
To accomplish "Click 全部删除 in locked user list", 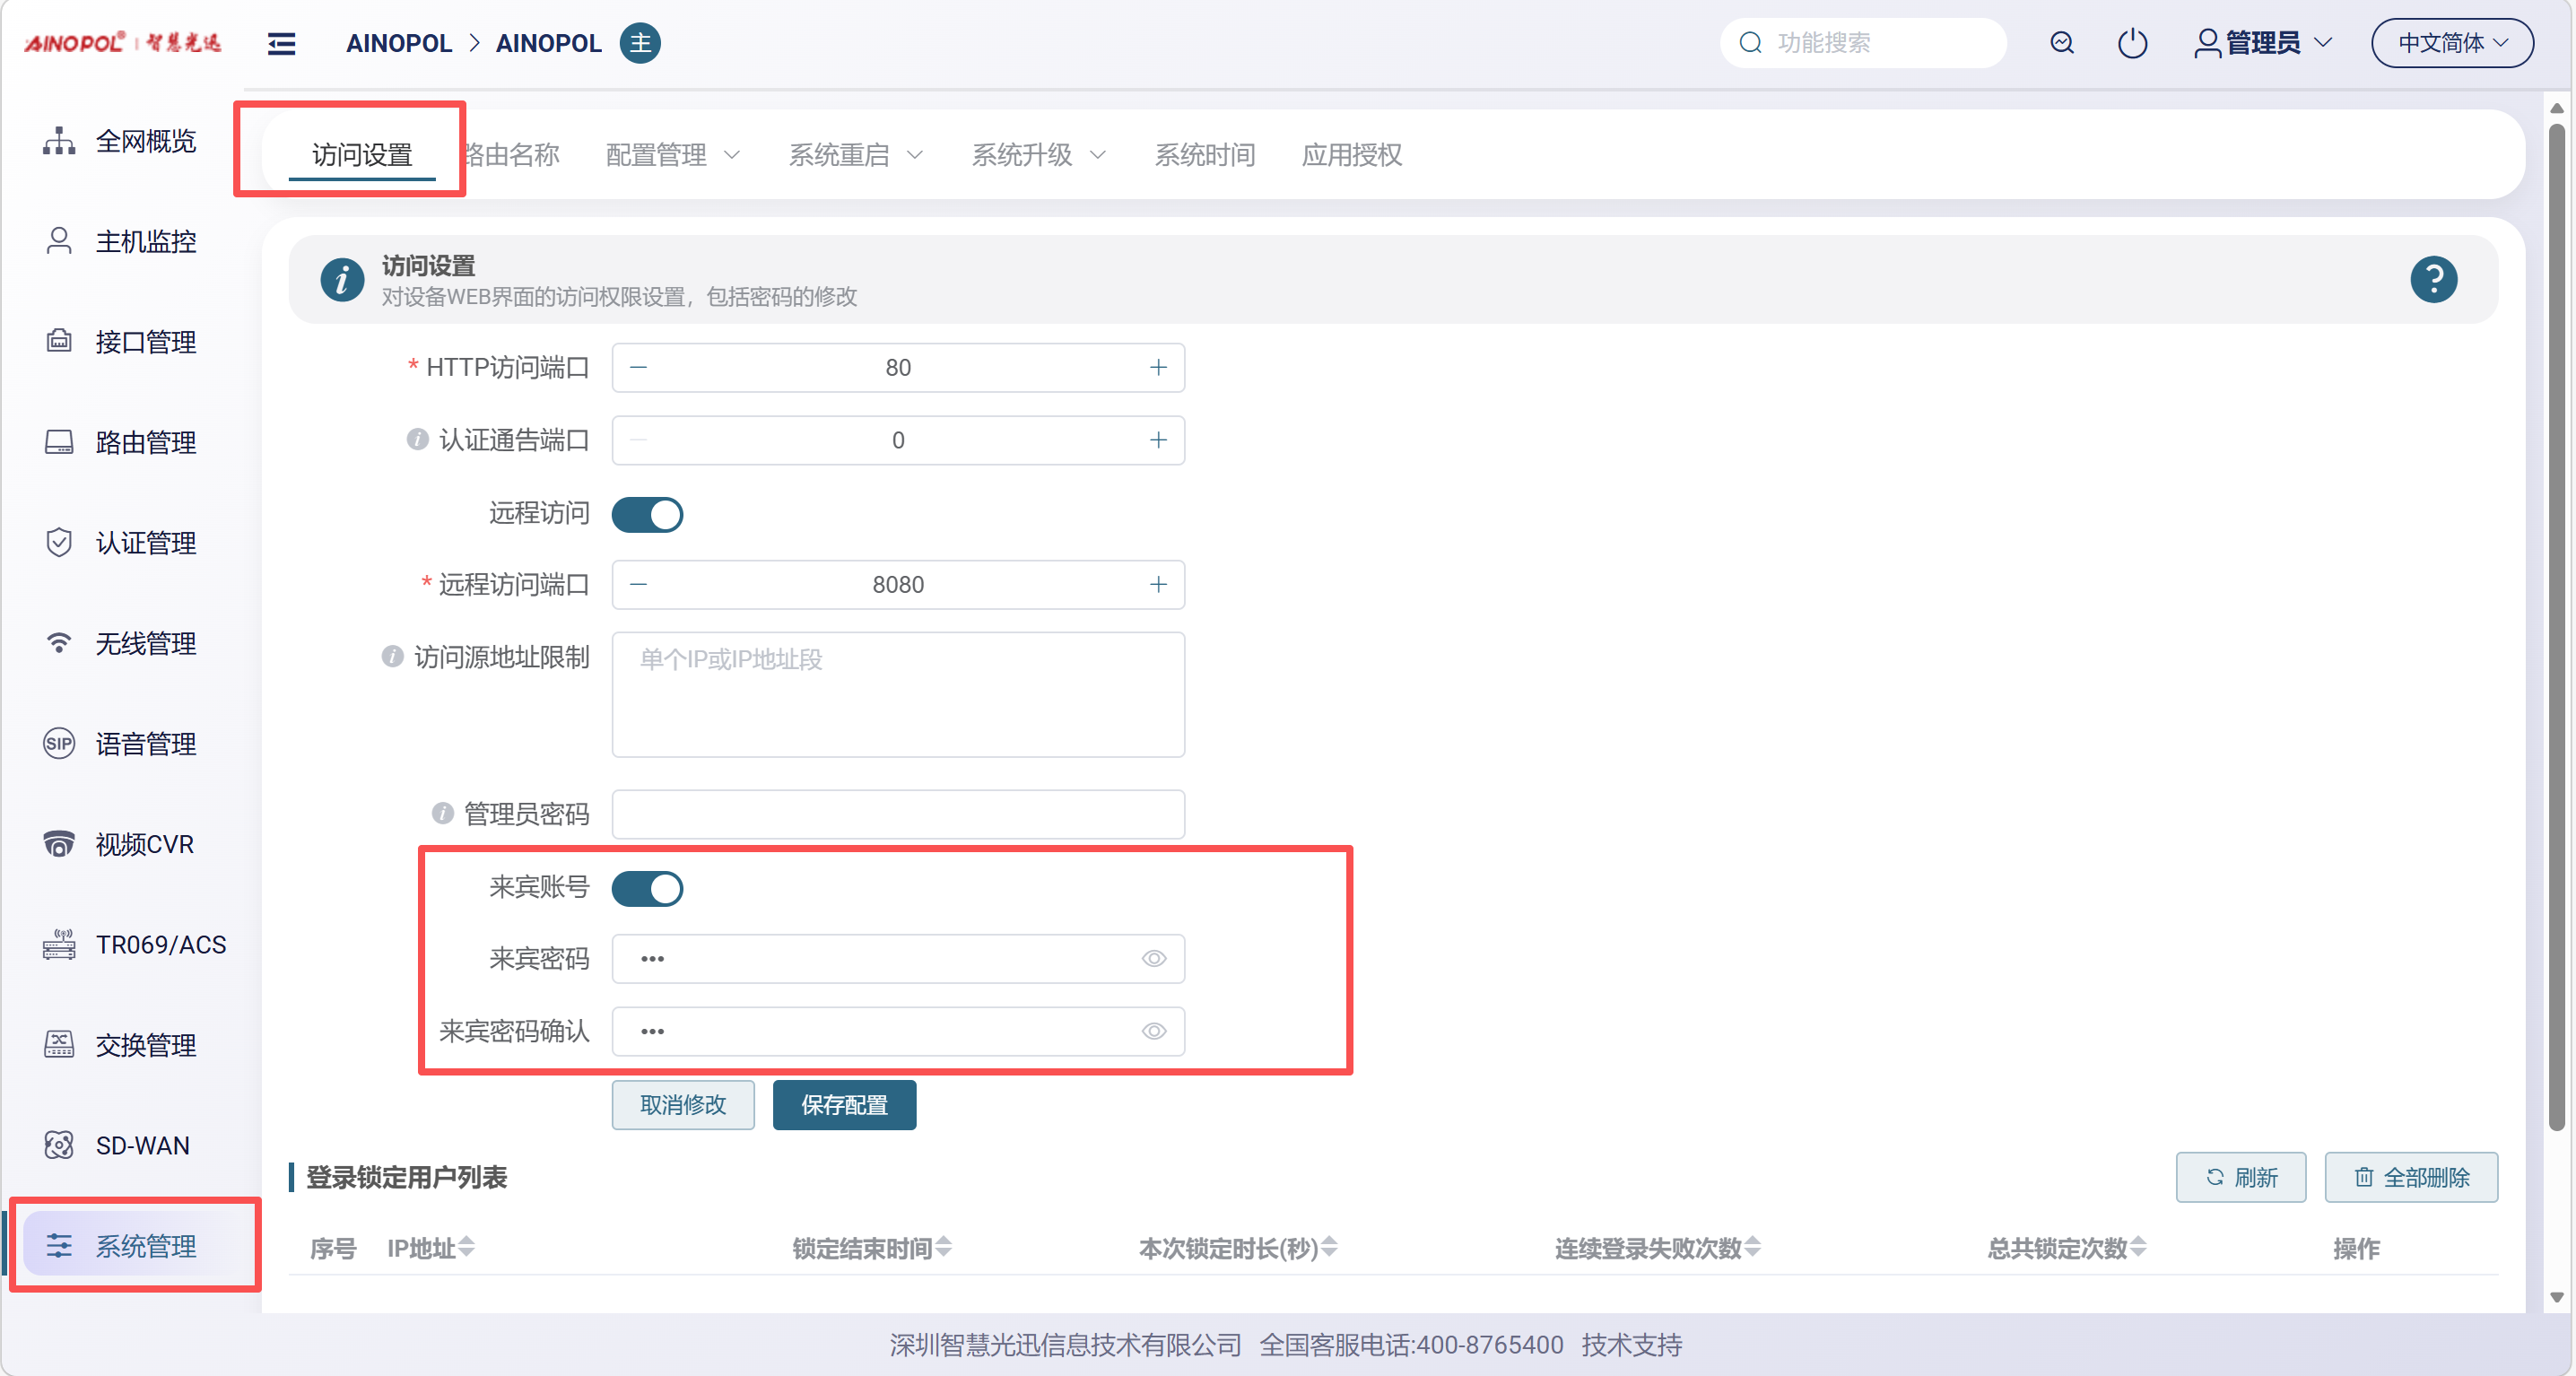I will point(2411,1177).
